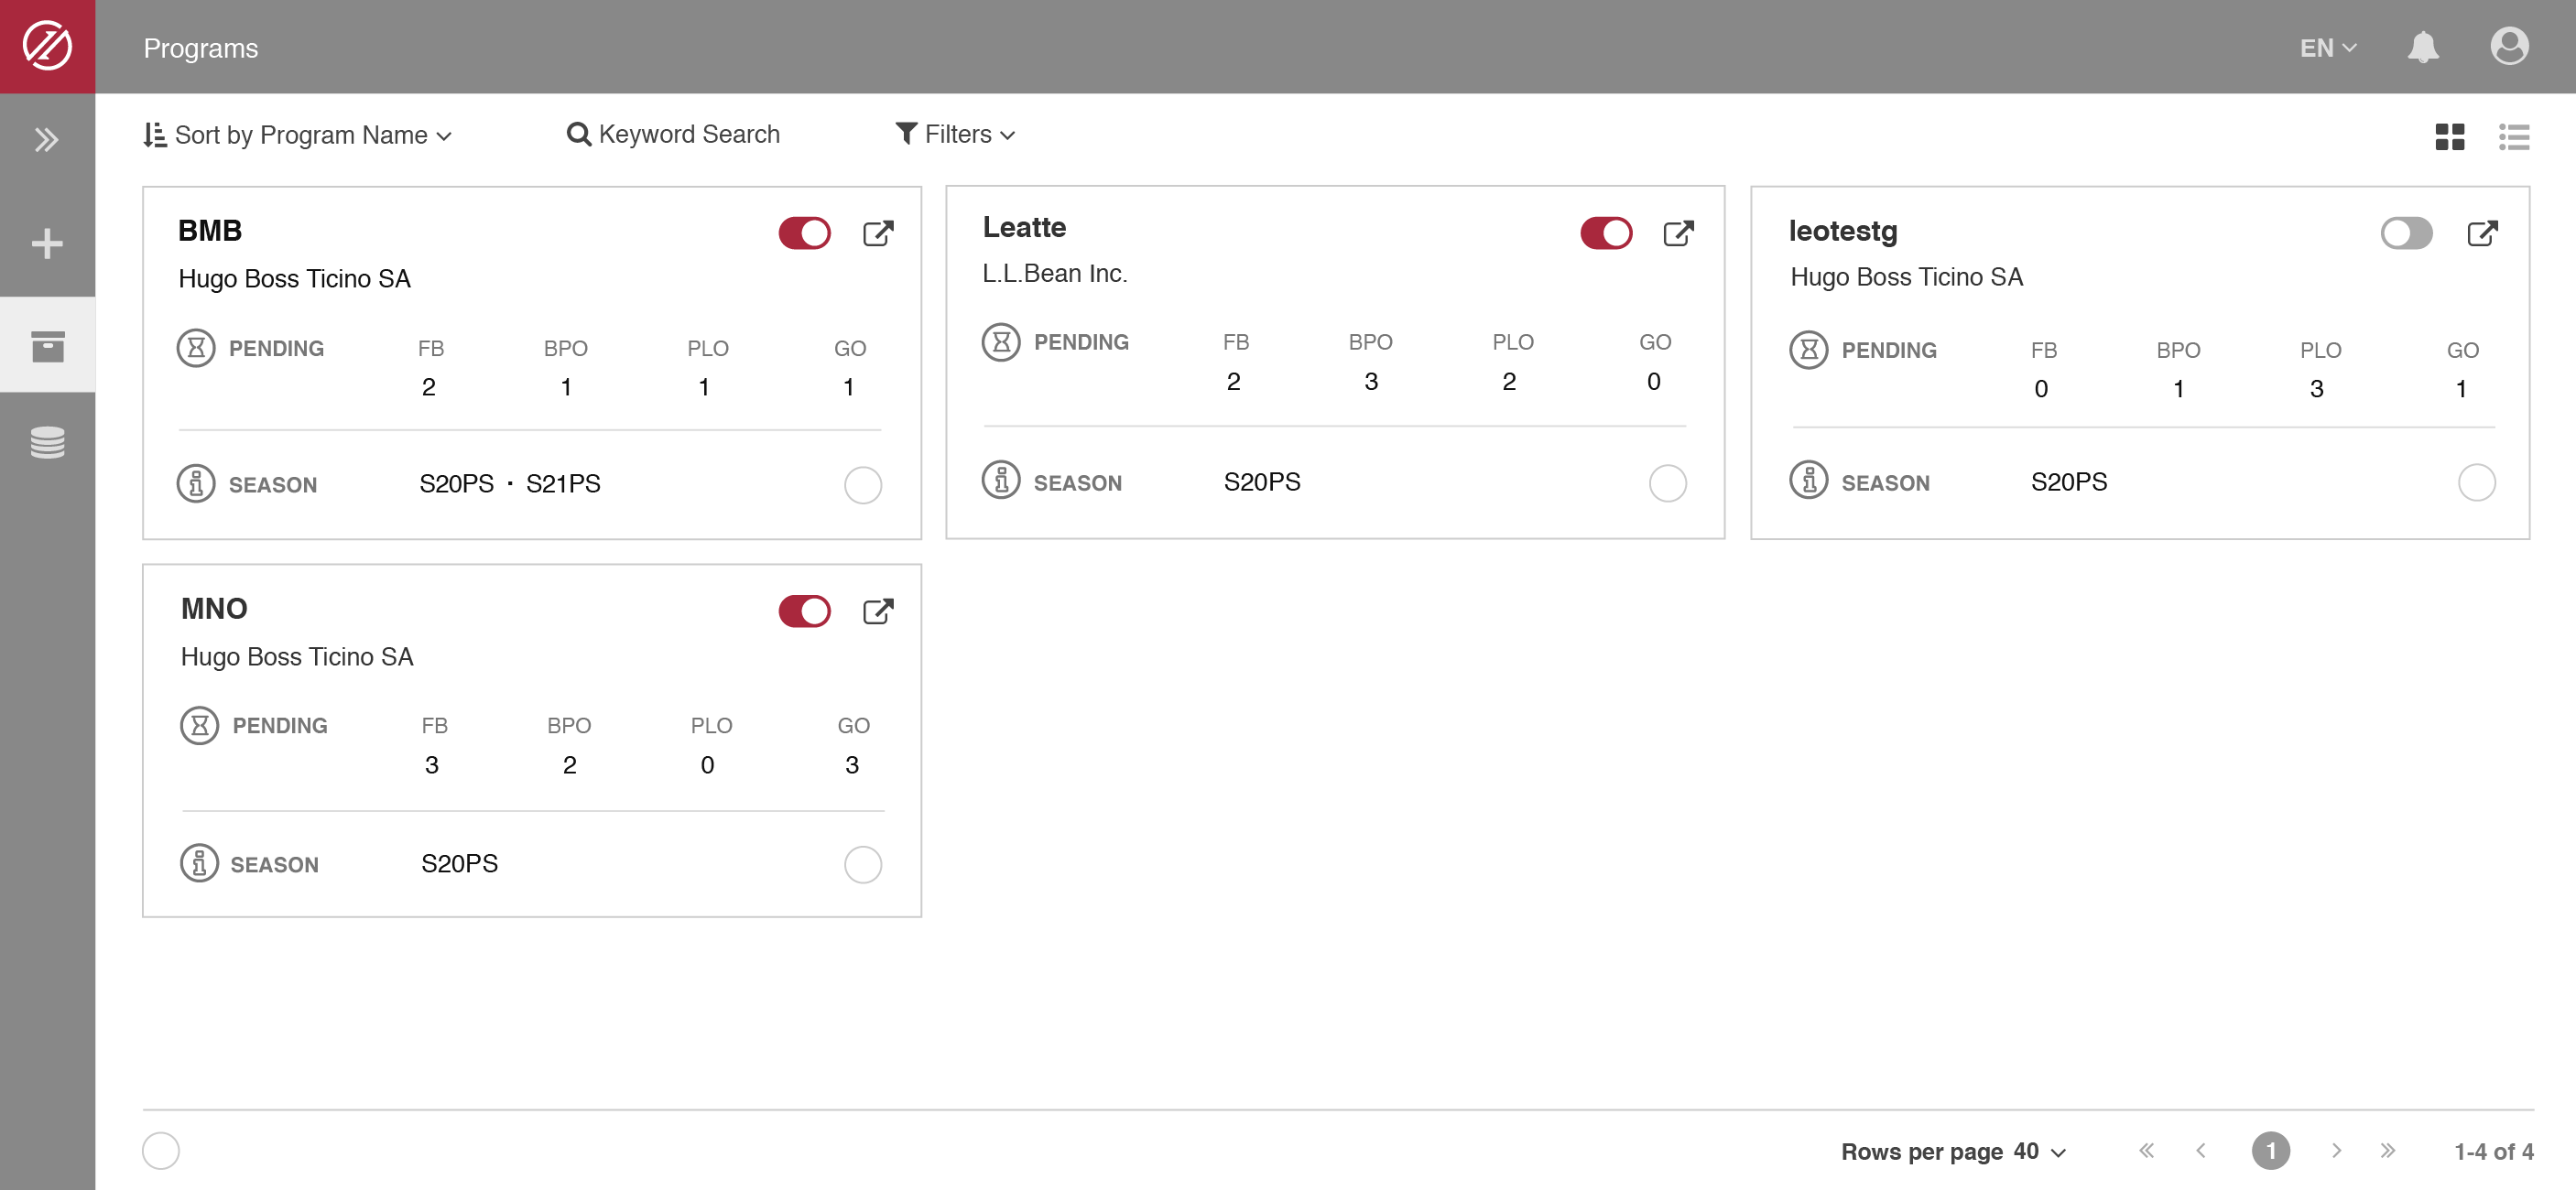Open the notifications bell
This screenshot has width=2576, height=1190.
[x=2422, y=47]
